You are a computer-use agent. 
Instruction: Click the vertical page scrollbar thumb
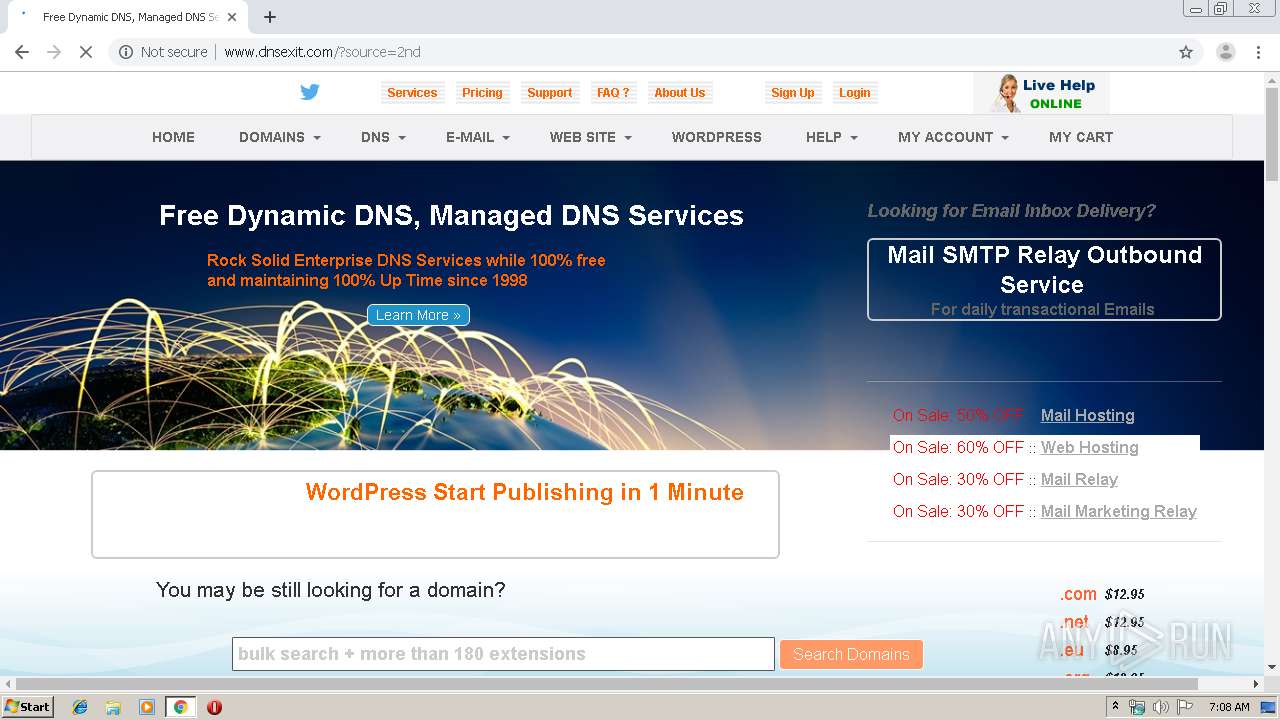[1272, 135]
